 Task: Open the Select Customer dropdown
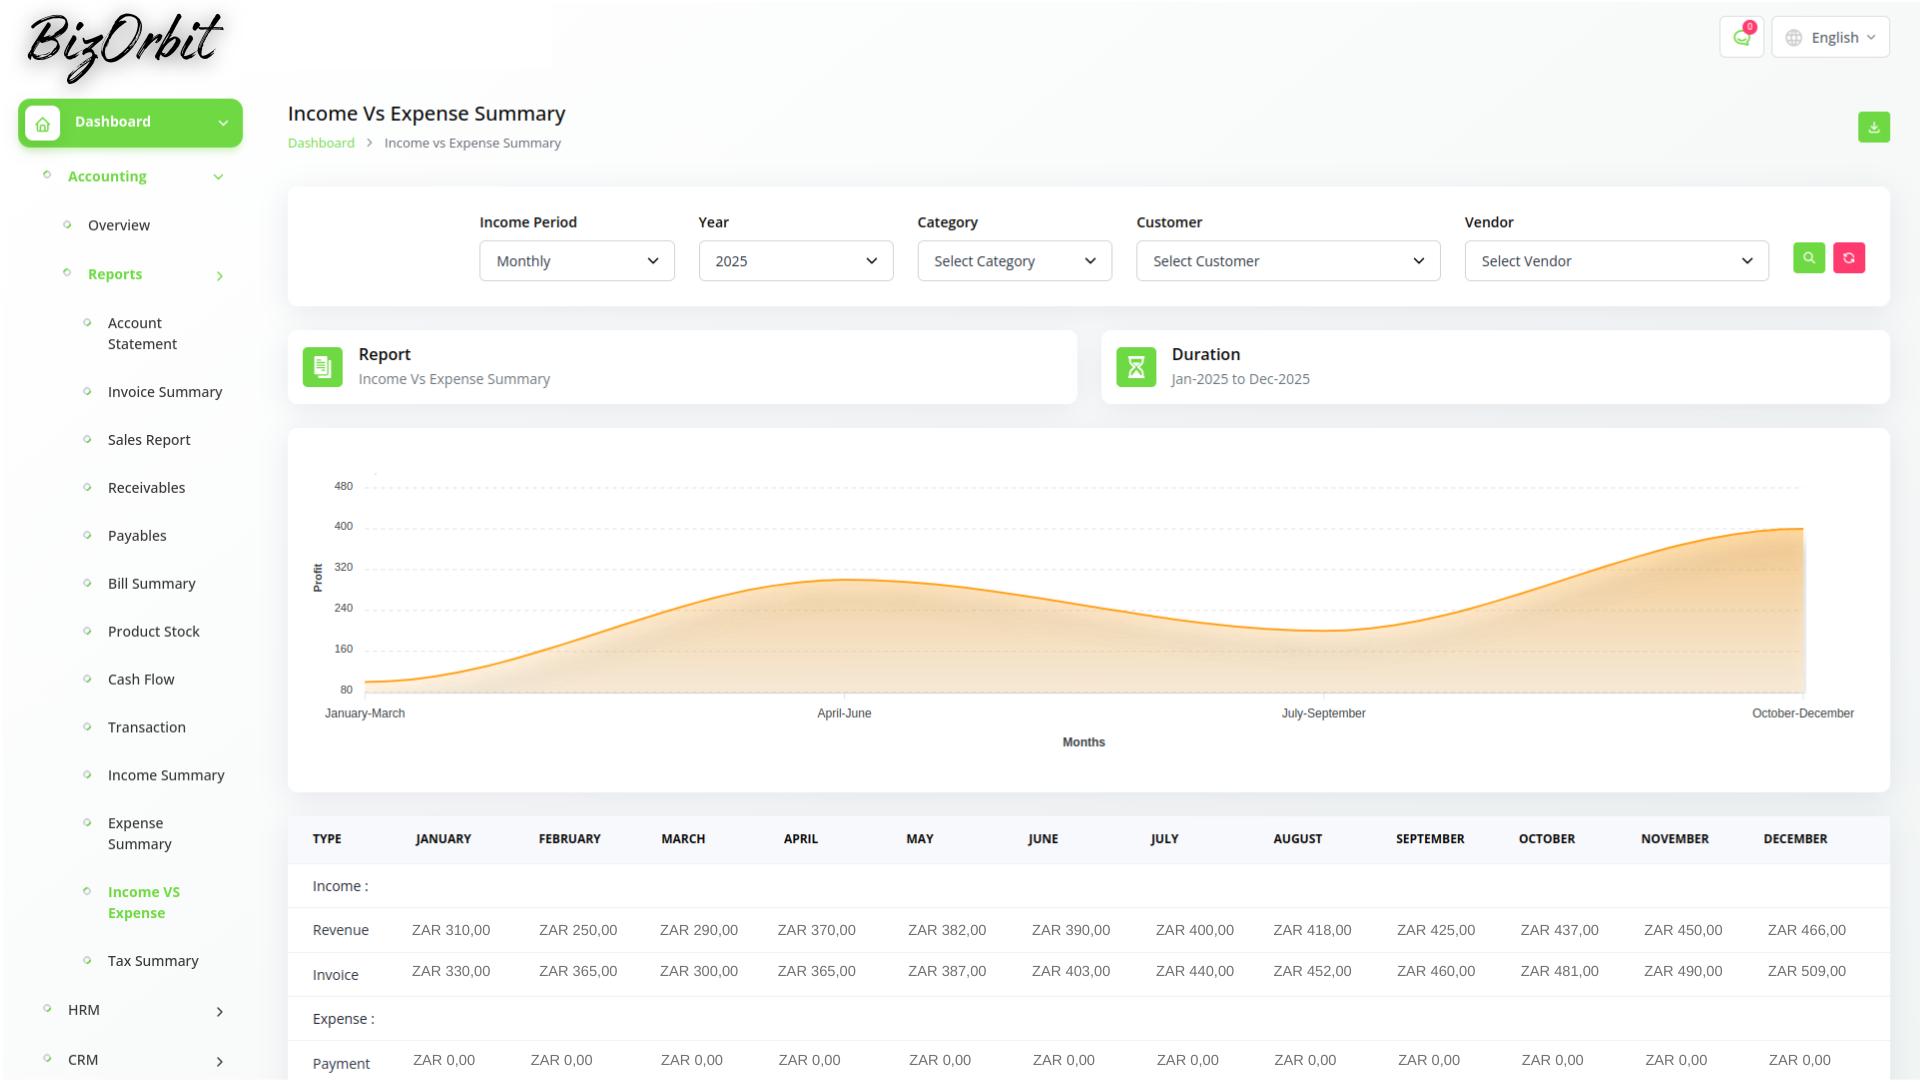1287,261
